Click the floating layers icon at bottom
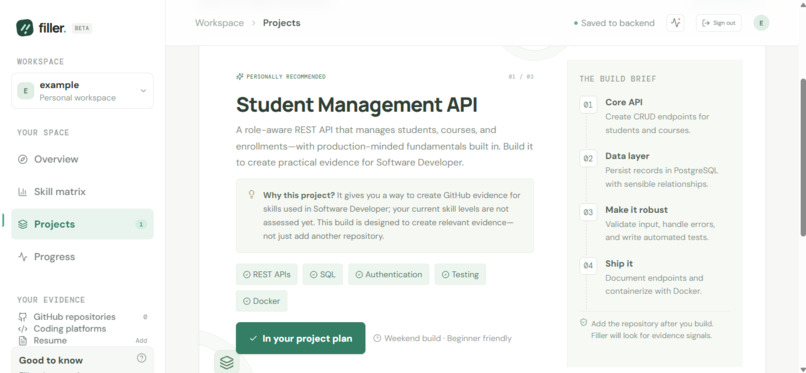 227,362
